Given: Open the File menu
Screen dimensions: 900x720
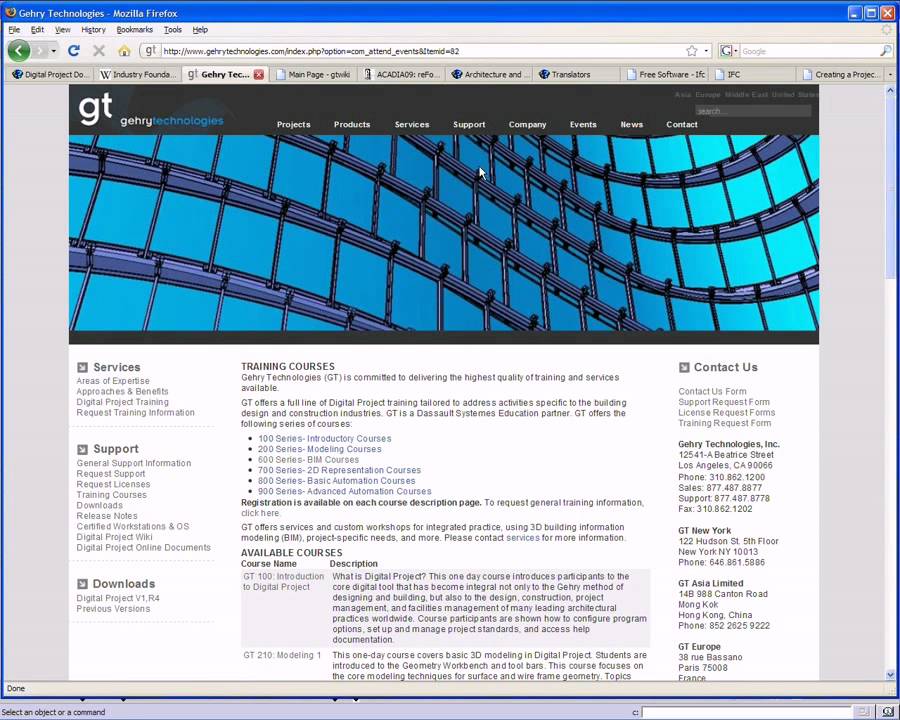Looking at the screenshot, I should [x=14, y=29].
